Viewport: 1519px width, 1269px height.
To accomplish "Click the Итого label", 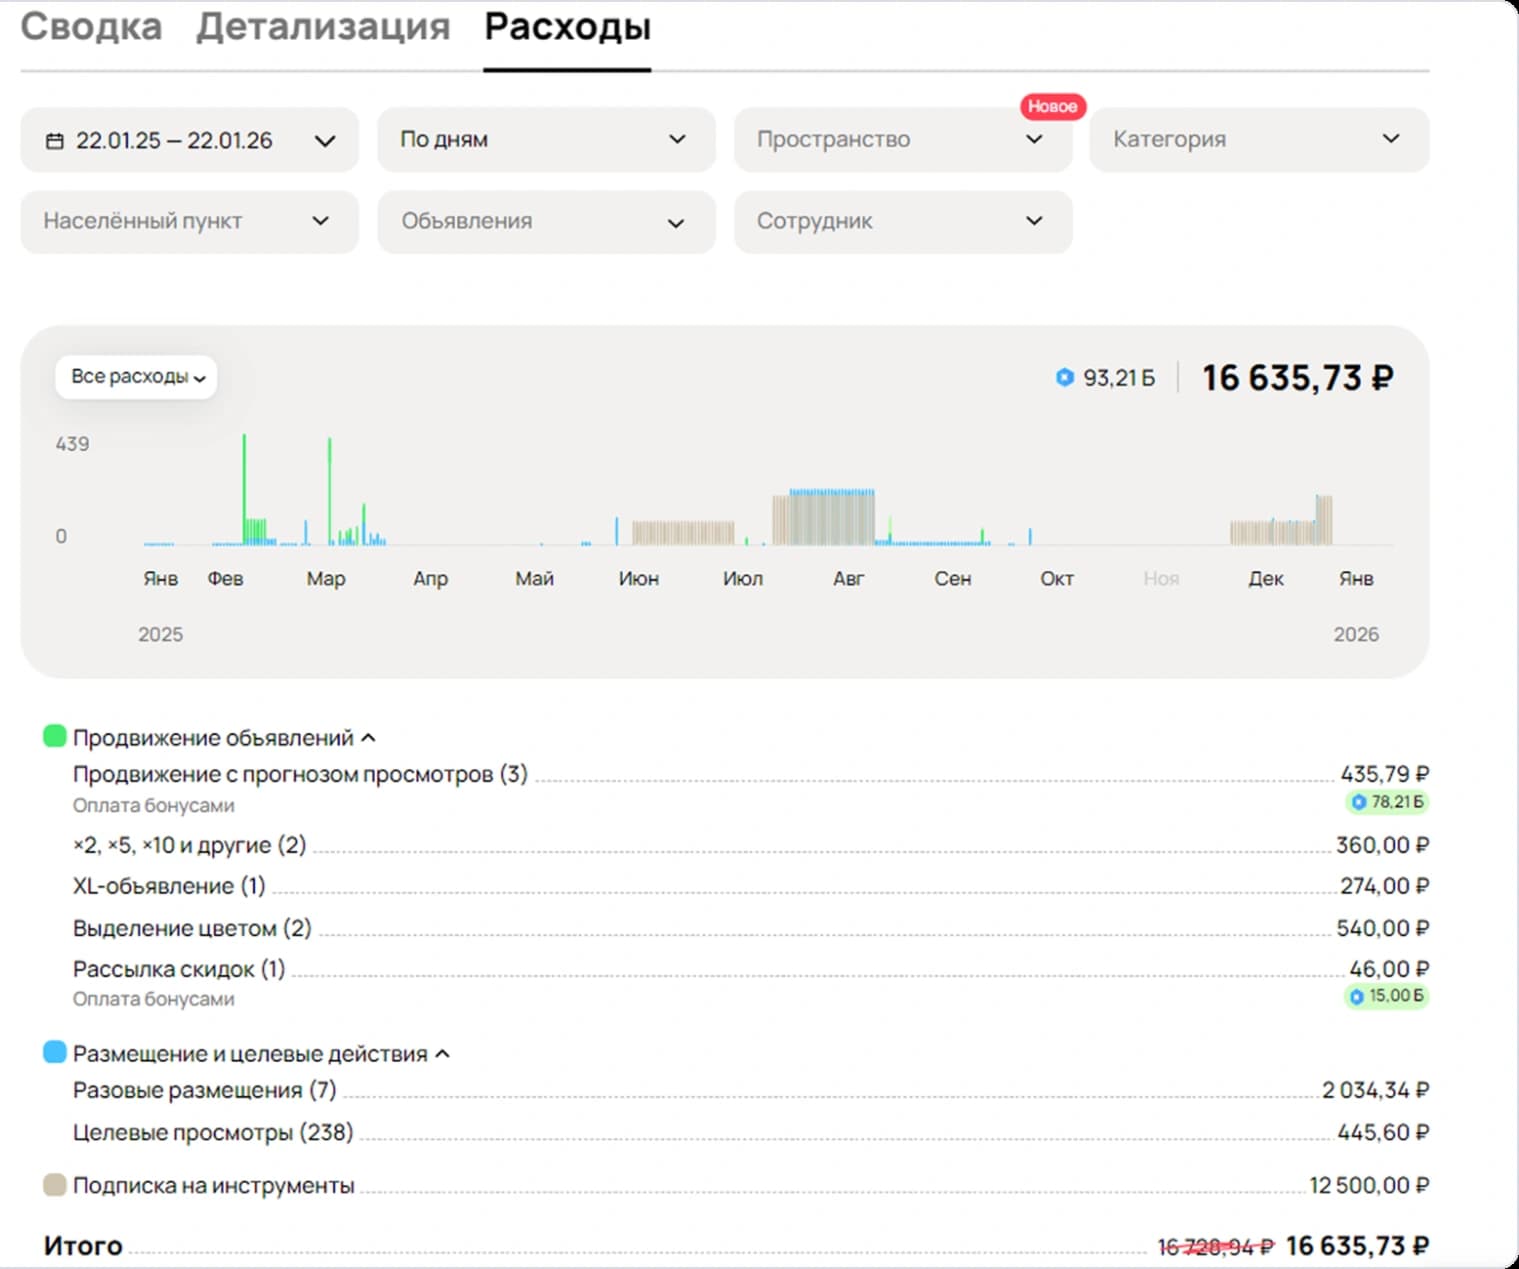I will click(83, 1246).
